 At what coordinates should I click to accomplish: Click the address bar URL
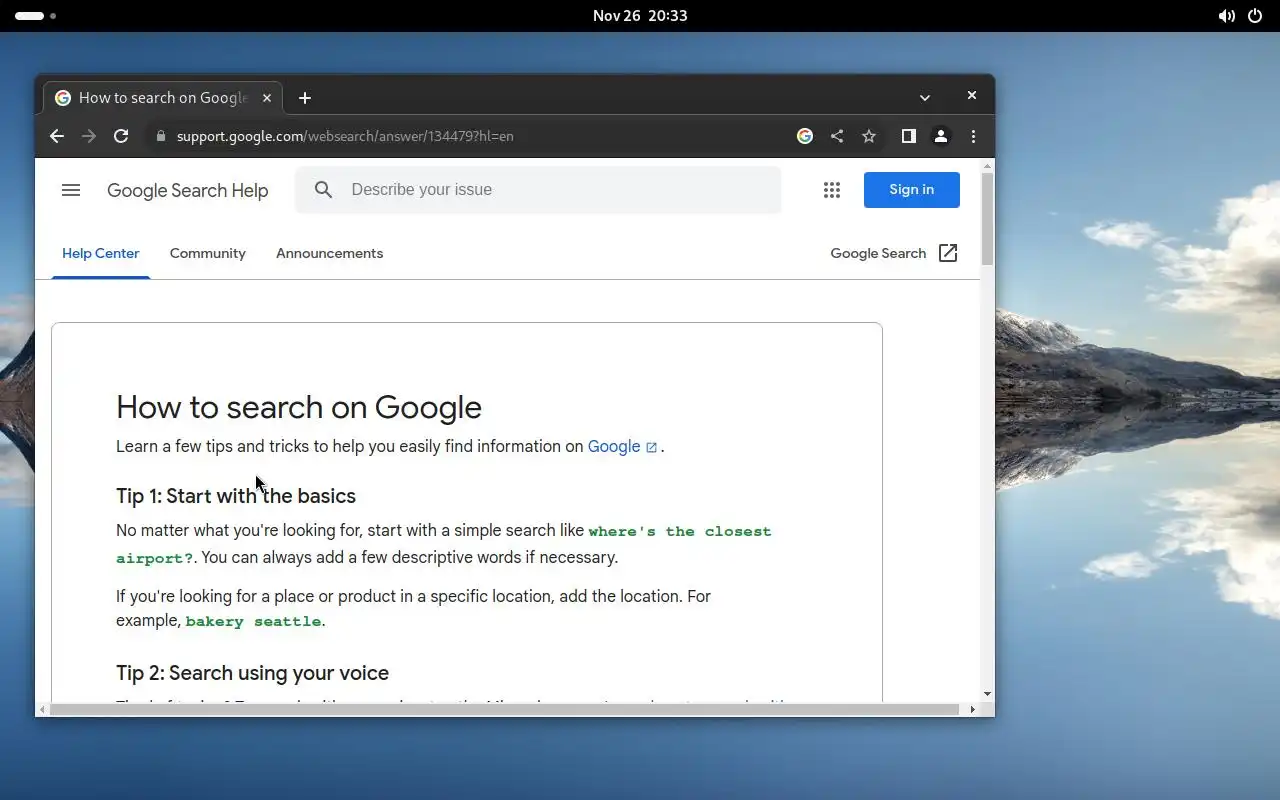click(345, 136)
